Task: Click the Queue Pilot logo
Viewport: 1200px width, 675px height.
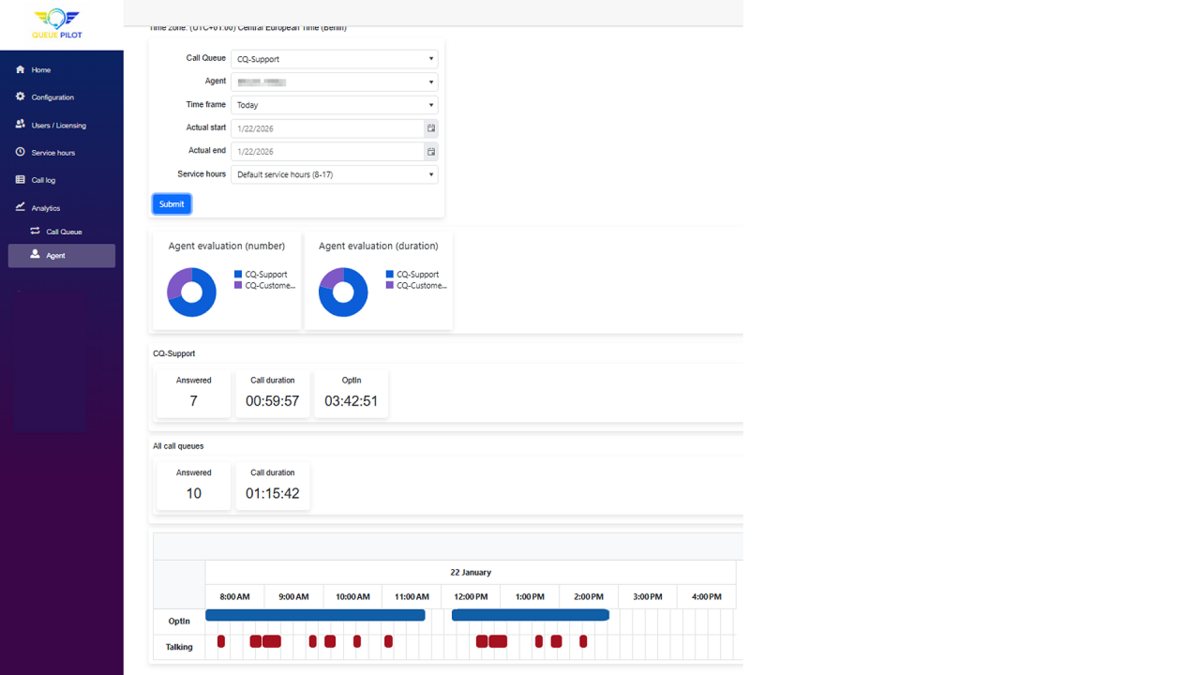Action: point(57,24)
